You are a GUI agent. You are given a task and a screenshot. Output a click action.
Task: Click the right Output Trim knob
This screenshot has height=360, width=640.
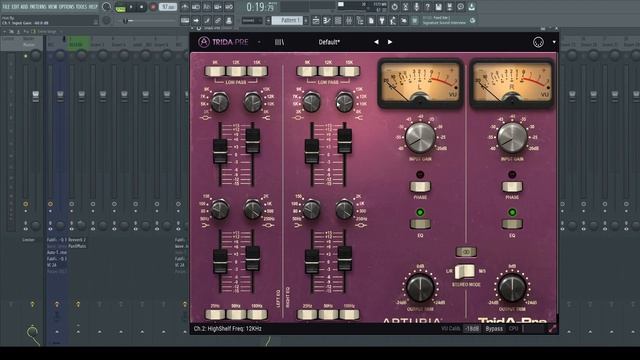512,288
